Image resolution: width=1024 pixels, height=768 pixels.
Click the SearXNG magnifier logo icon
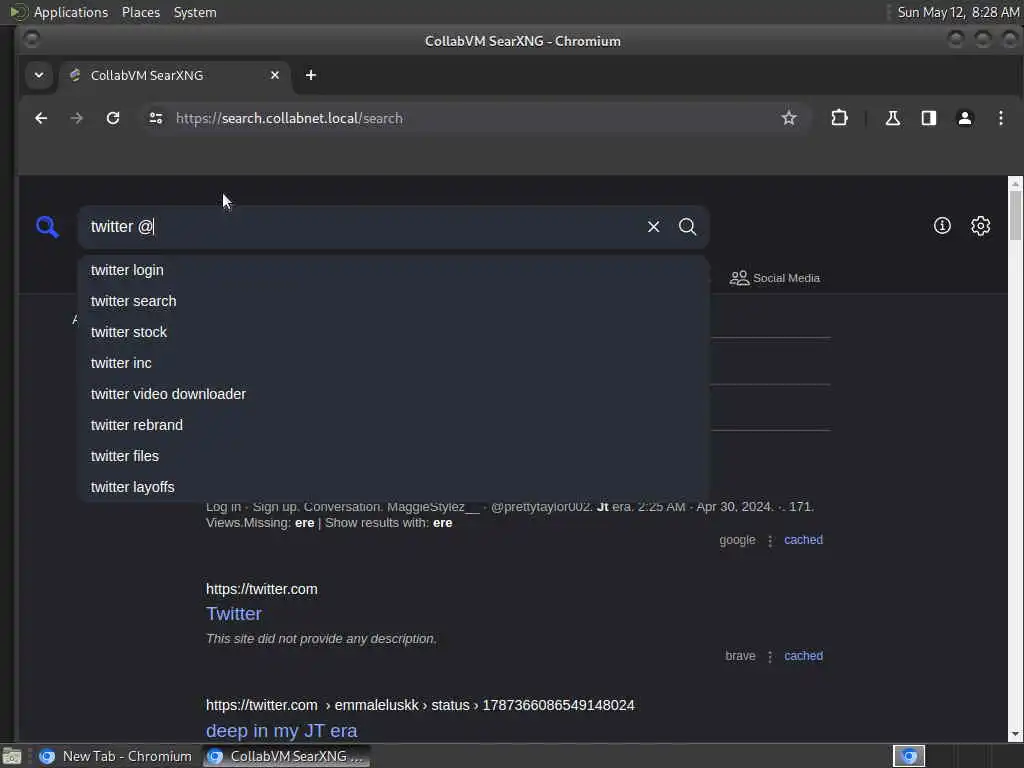[x=47, y=227]
